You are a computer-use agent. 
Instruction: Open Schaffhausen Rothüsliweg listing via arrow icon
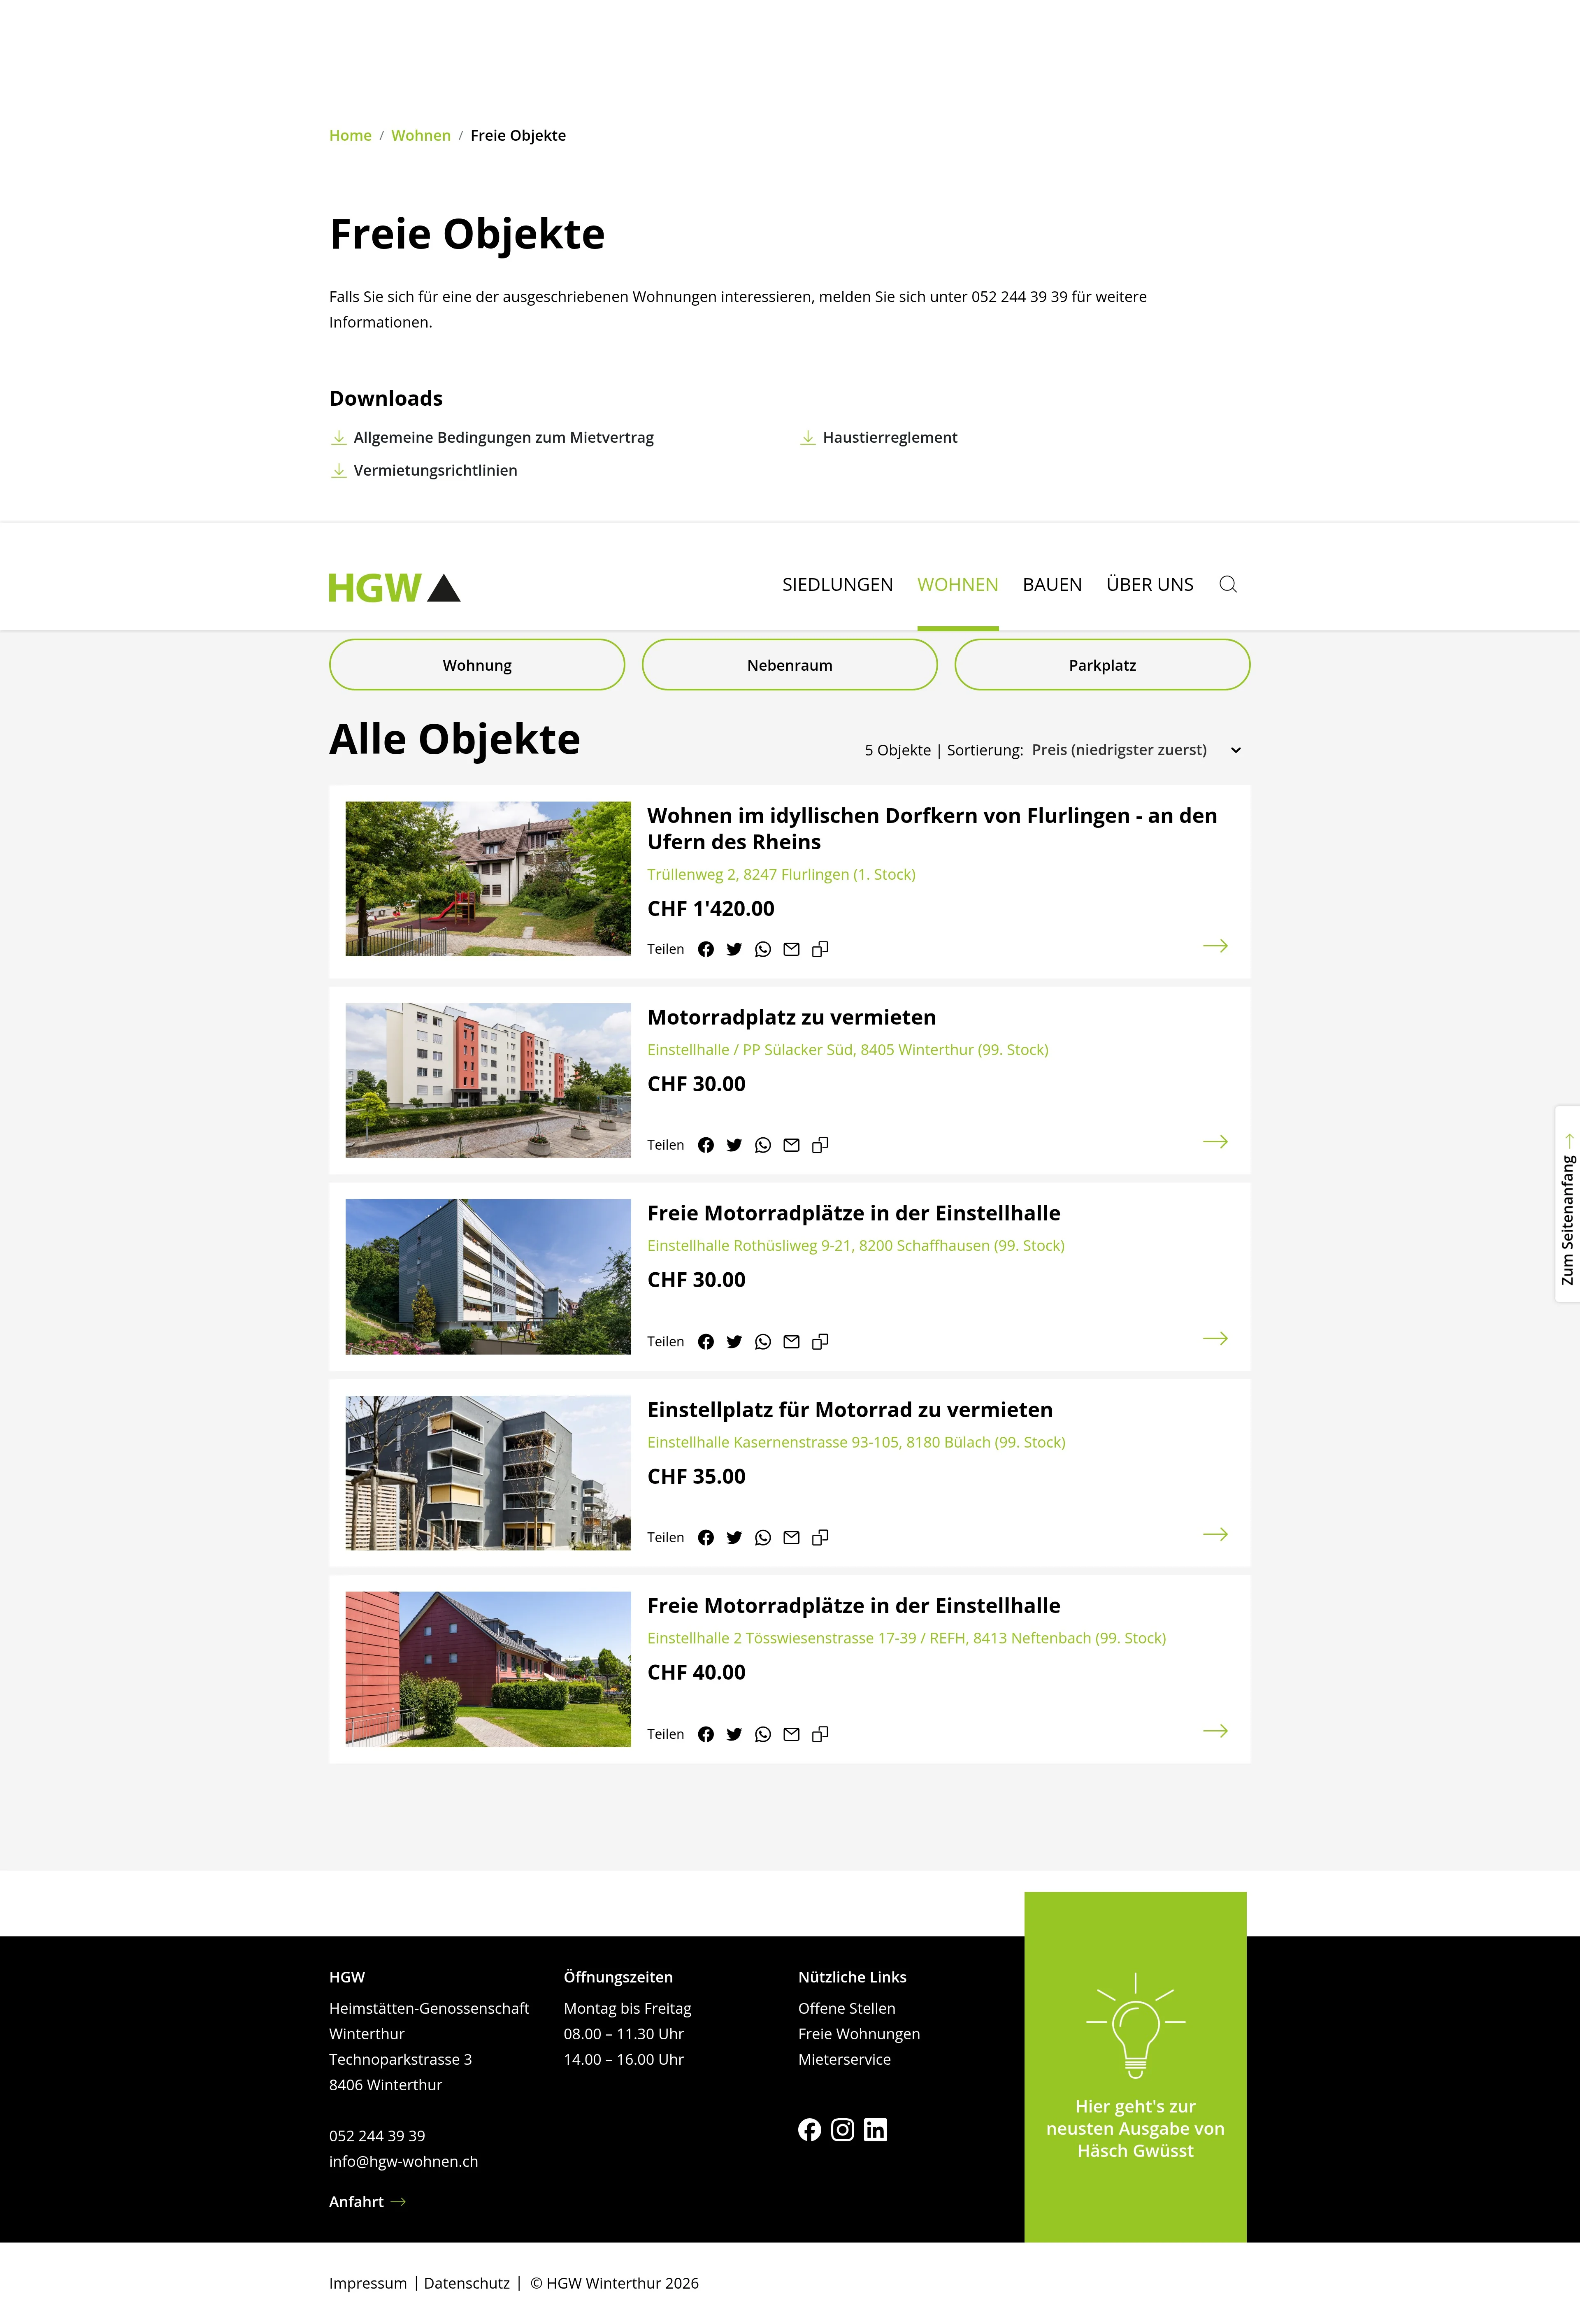[x=1215, y=1338]
